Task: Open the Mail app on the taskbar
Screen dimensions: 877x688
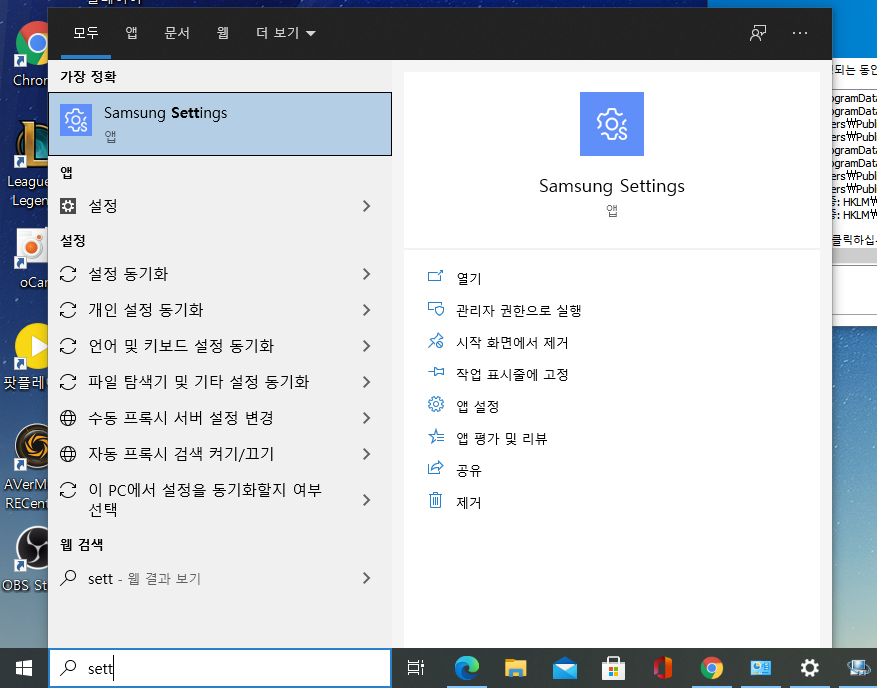Action: click(564, 668)
